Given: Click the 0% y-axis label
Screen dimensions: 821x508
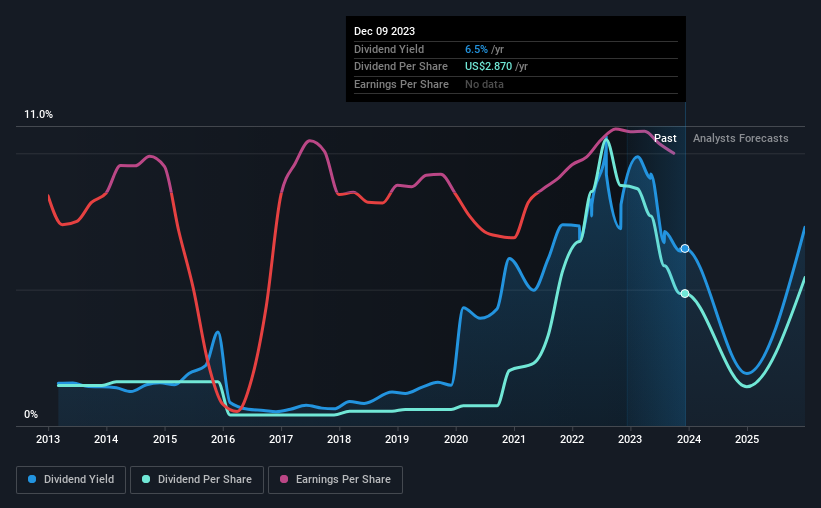Looking at the screenshot, I should tap(31, 415).
